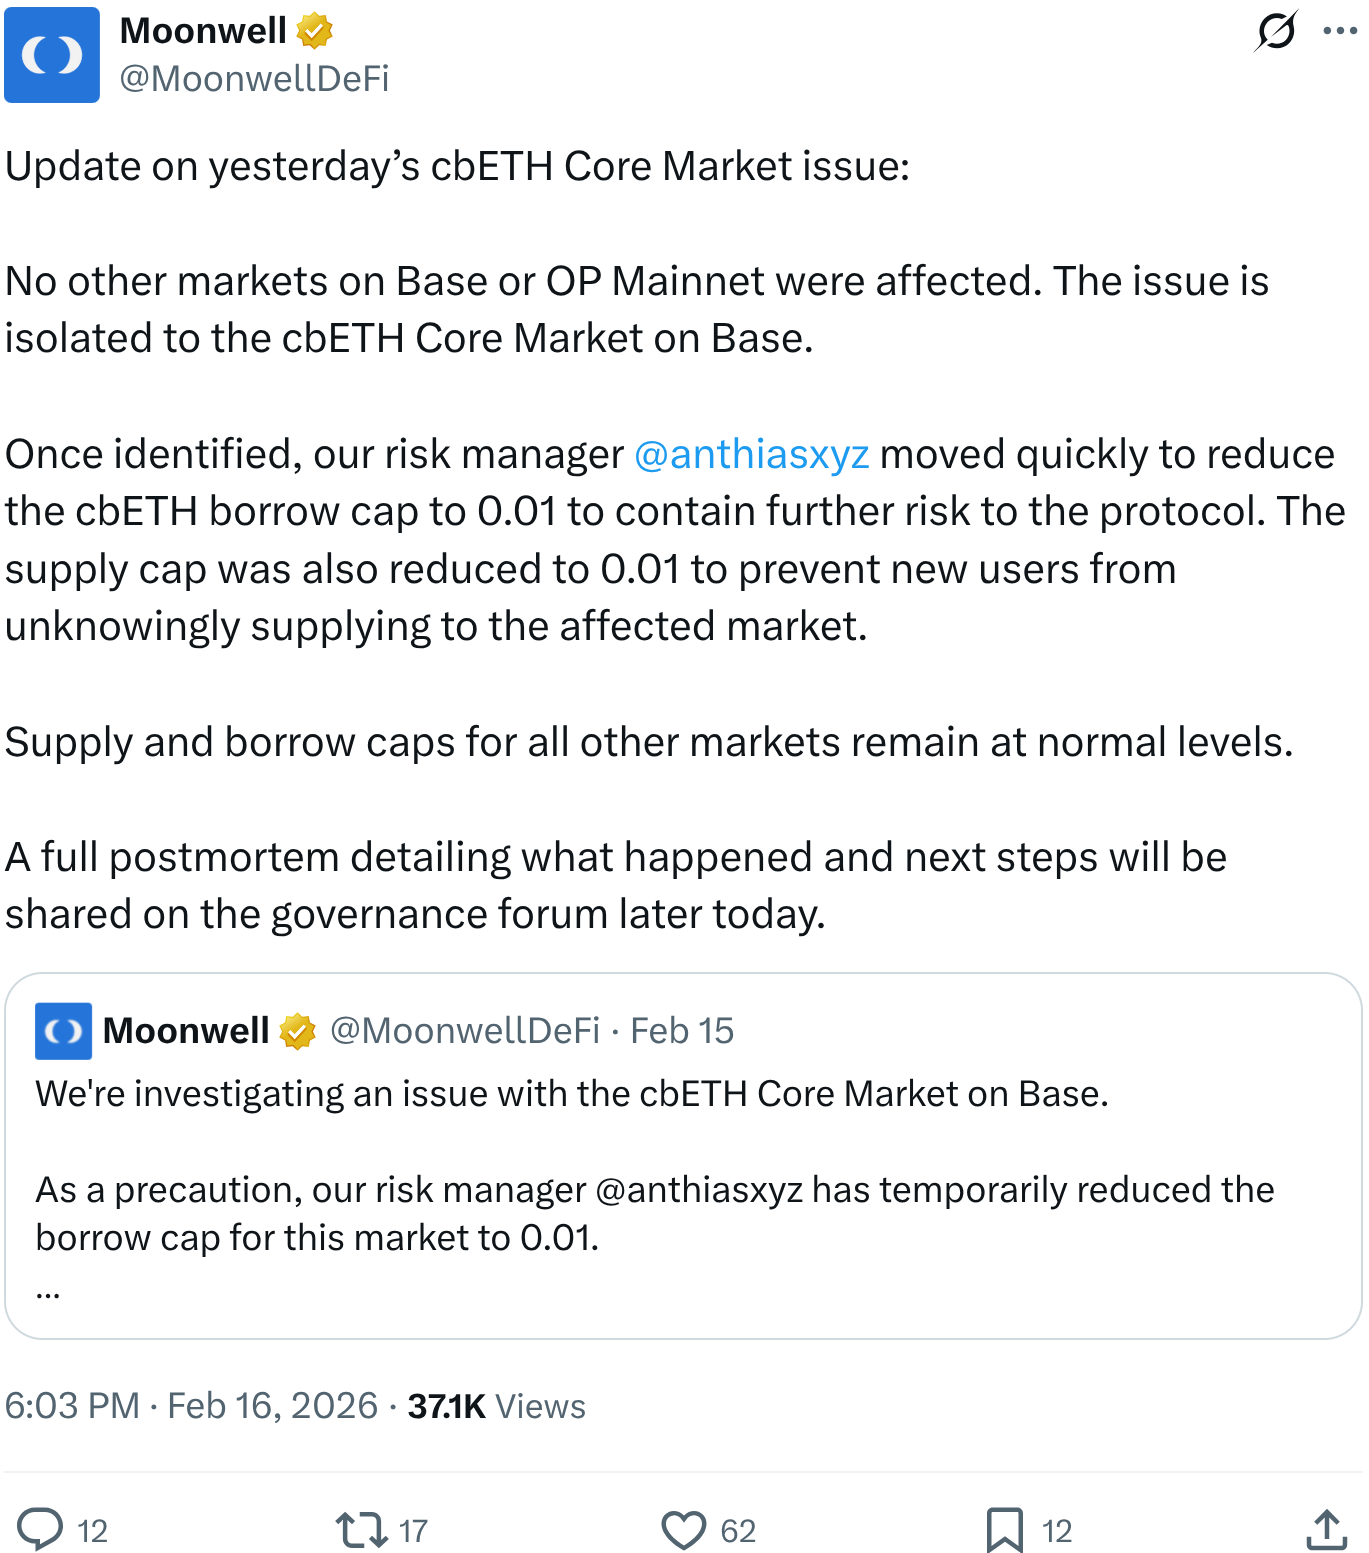Click the small avatar in quoted tweet
The image size is (1369, 1553).
(63, 1031)
